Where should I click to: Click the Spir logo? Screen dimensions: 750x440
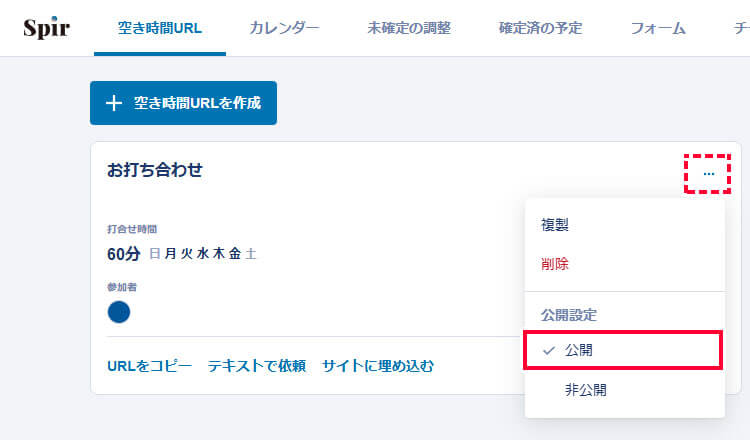coord(46,28)
